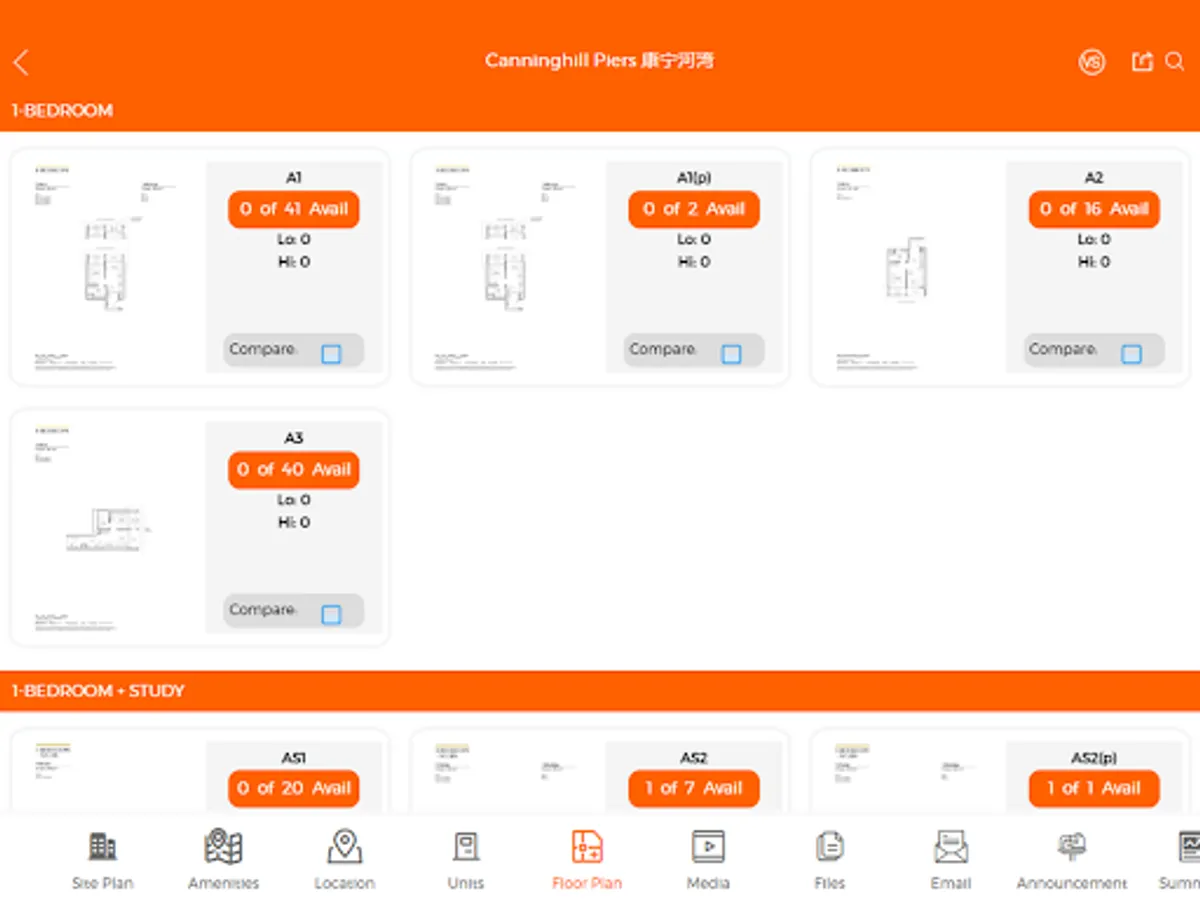Tap the share icon in header

(x=1142, y=62)
